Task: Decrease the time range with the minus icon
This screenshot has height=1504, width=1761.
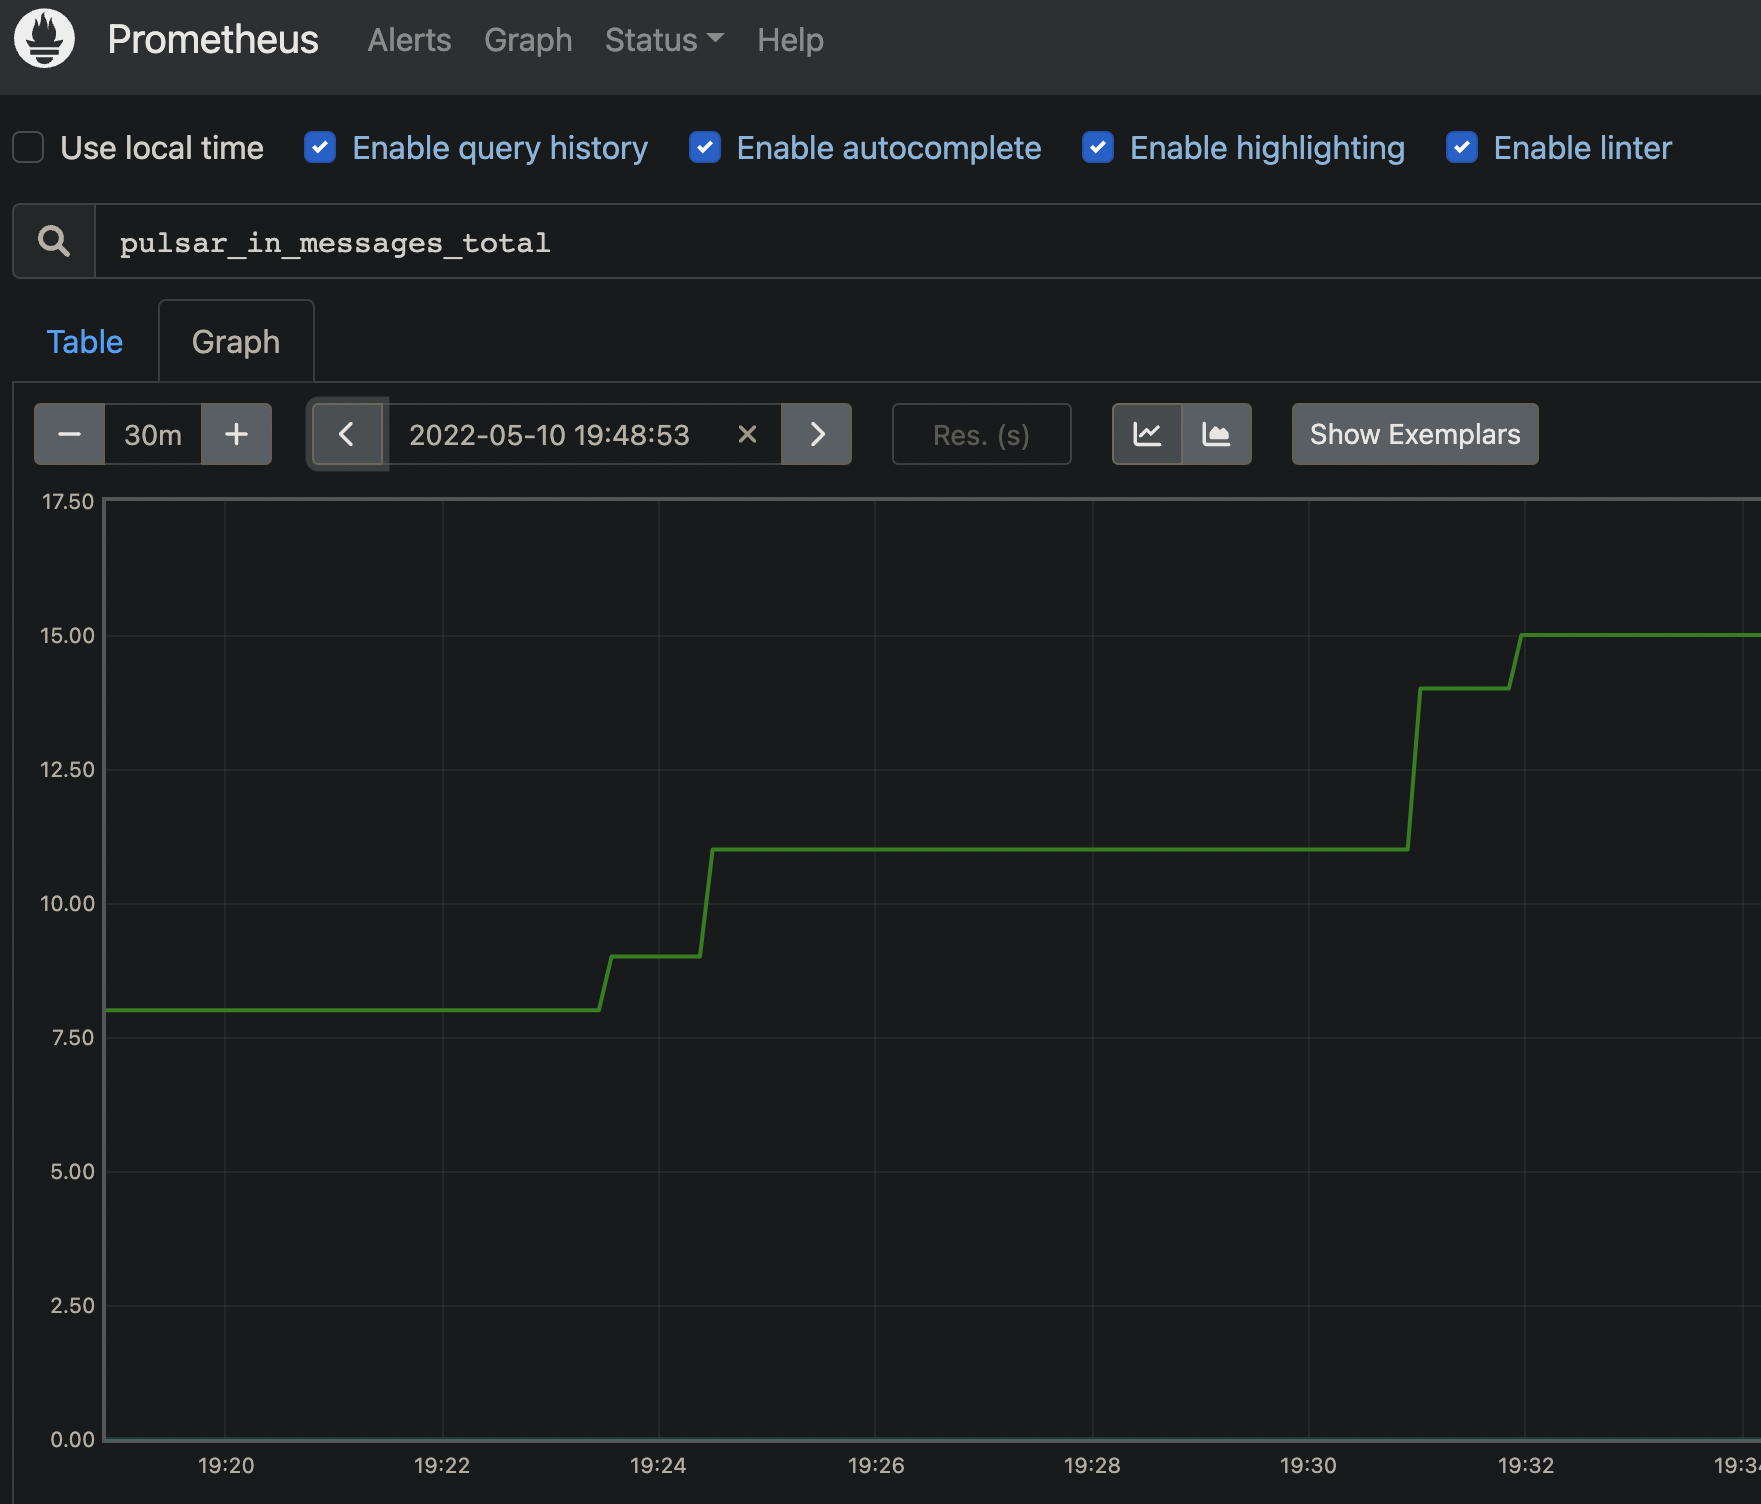Action: (x=68, y=434)
